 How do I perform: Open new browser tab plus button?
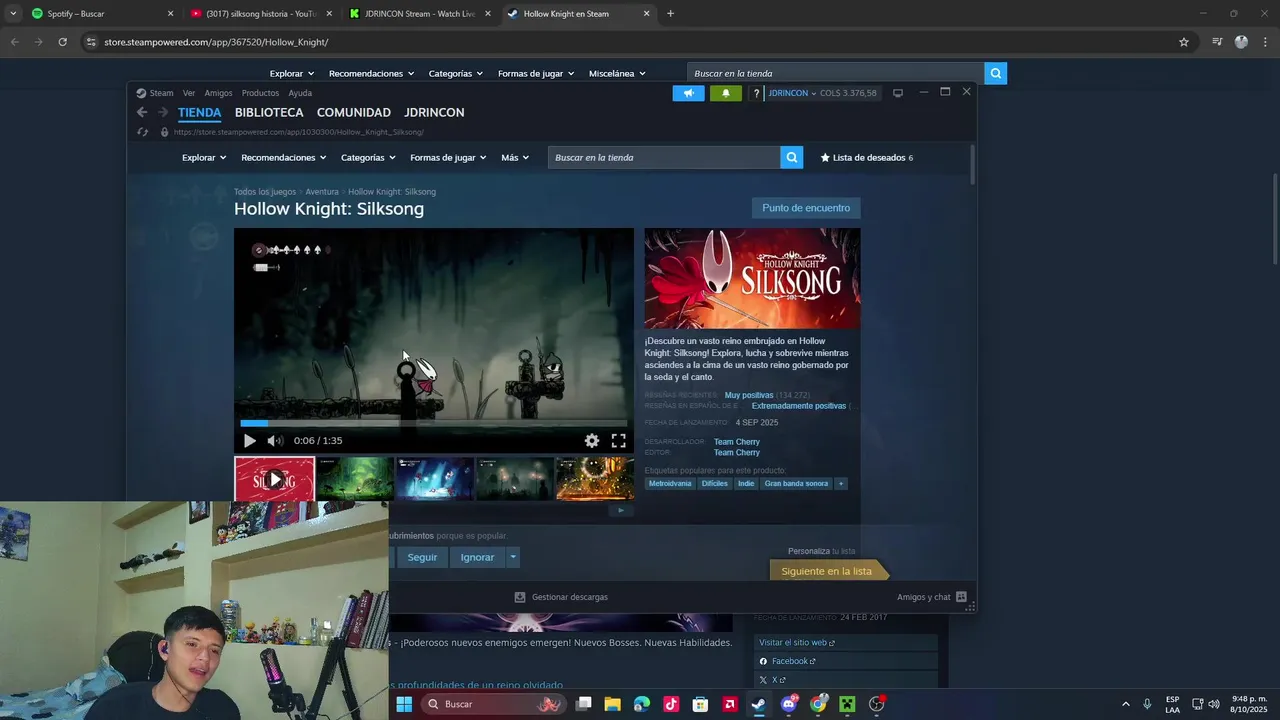[670, 14]
